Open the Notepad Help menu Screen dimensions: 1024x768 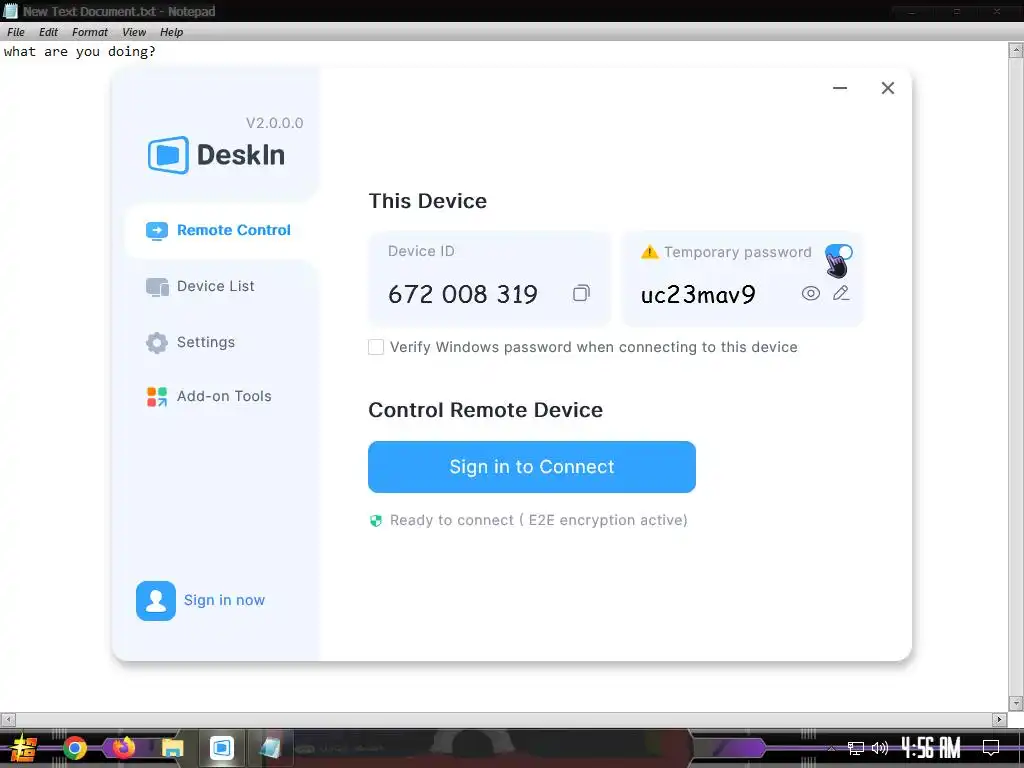(x=172, y=32)
